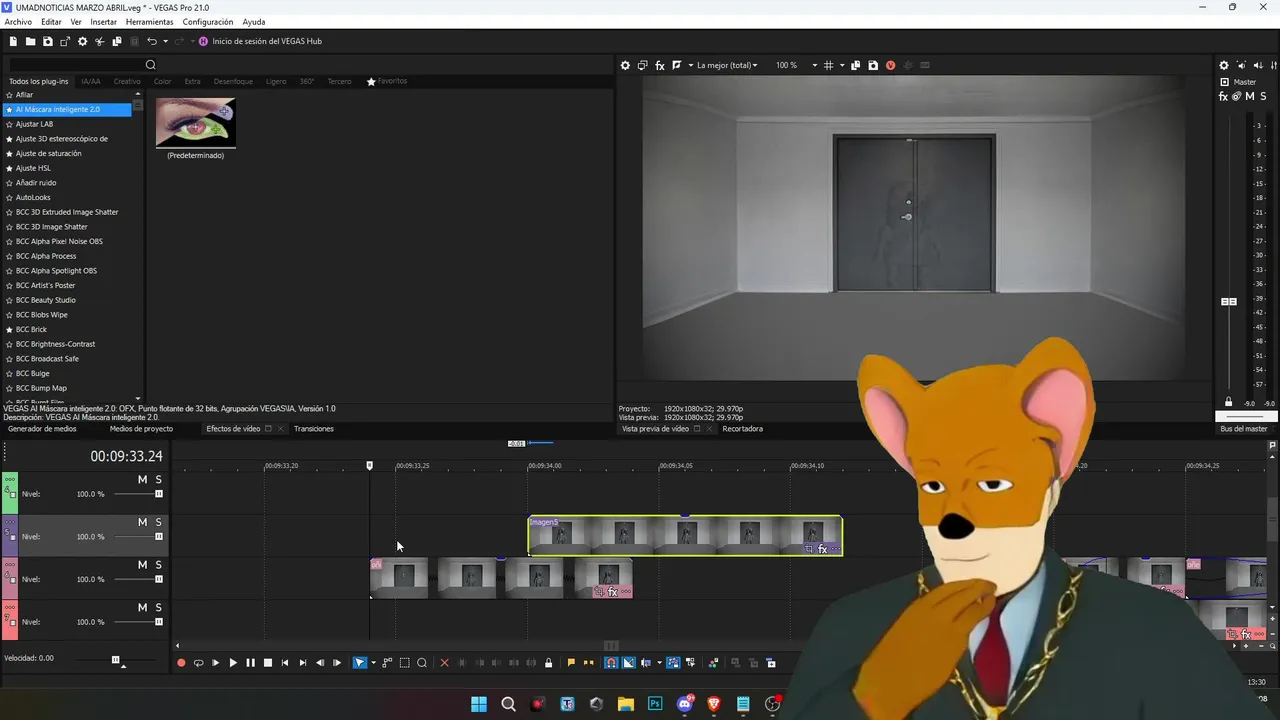Click Inicio de sesión del VEGAS Hub
The image size is (1280, 720).
(x=267, y=41)
